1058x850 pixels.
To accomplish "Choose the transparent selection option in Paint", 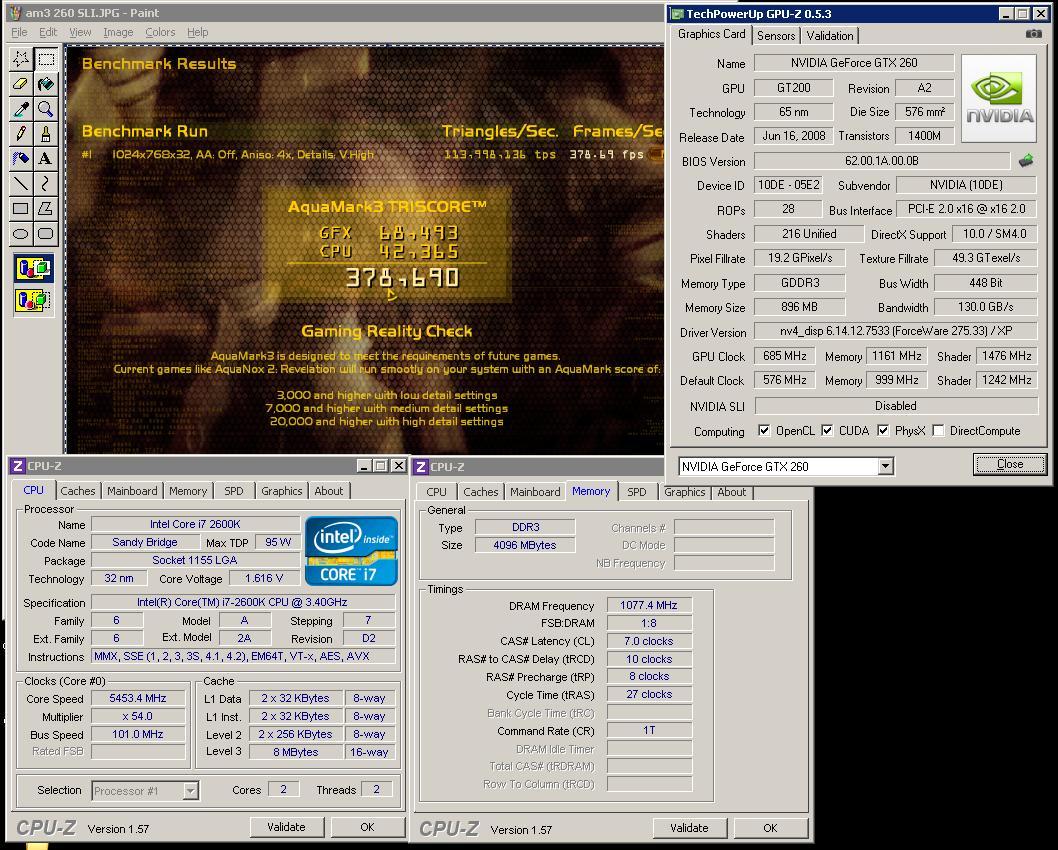I will click(x=34, y=300).
